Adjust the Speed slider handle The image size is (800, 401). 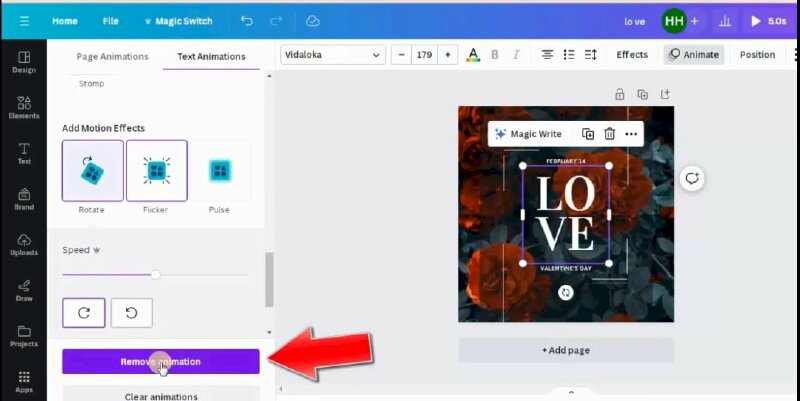[x=155, y=274]
